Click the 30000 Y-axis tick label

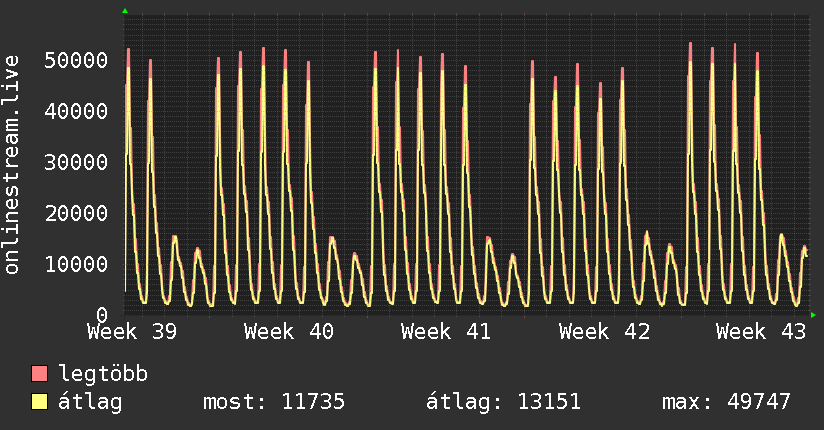pos(76,162)
